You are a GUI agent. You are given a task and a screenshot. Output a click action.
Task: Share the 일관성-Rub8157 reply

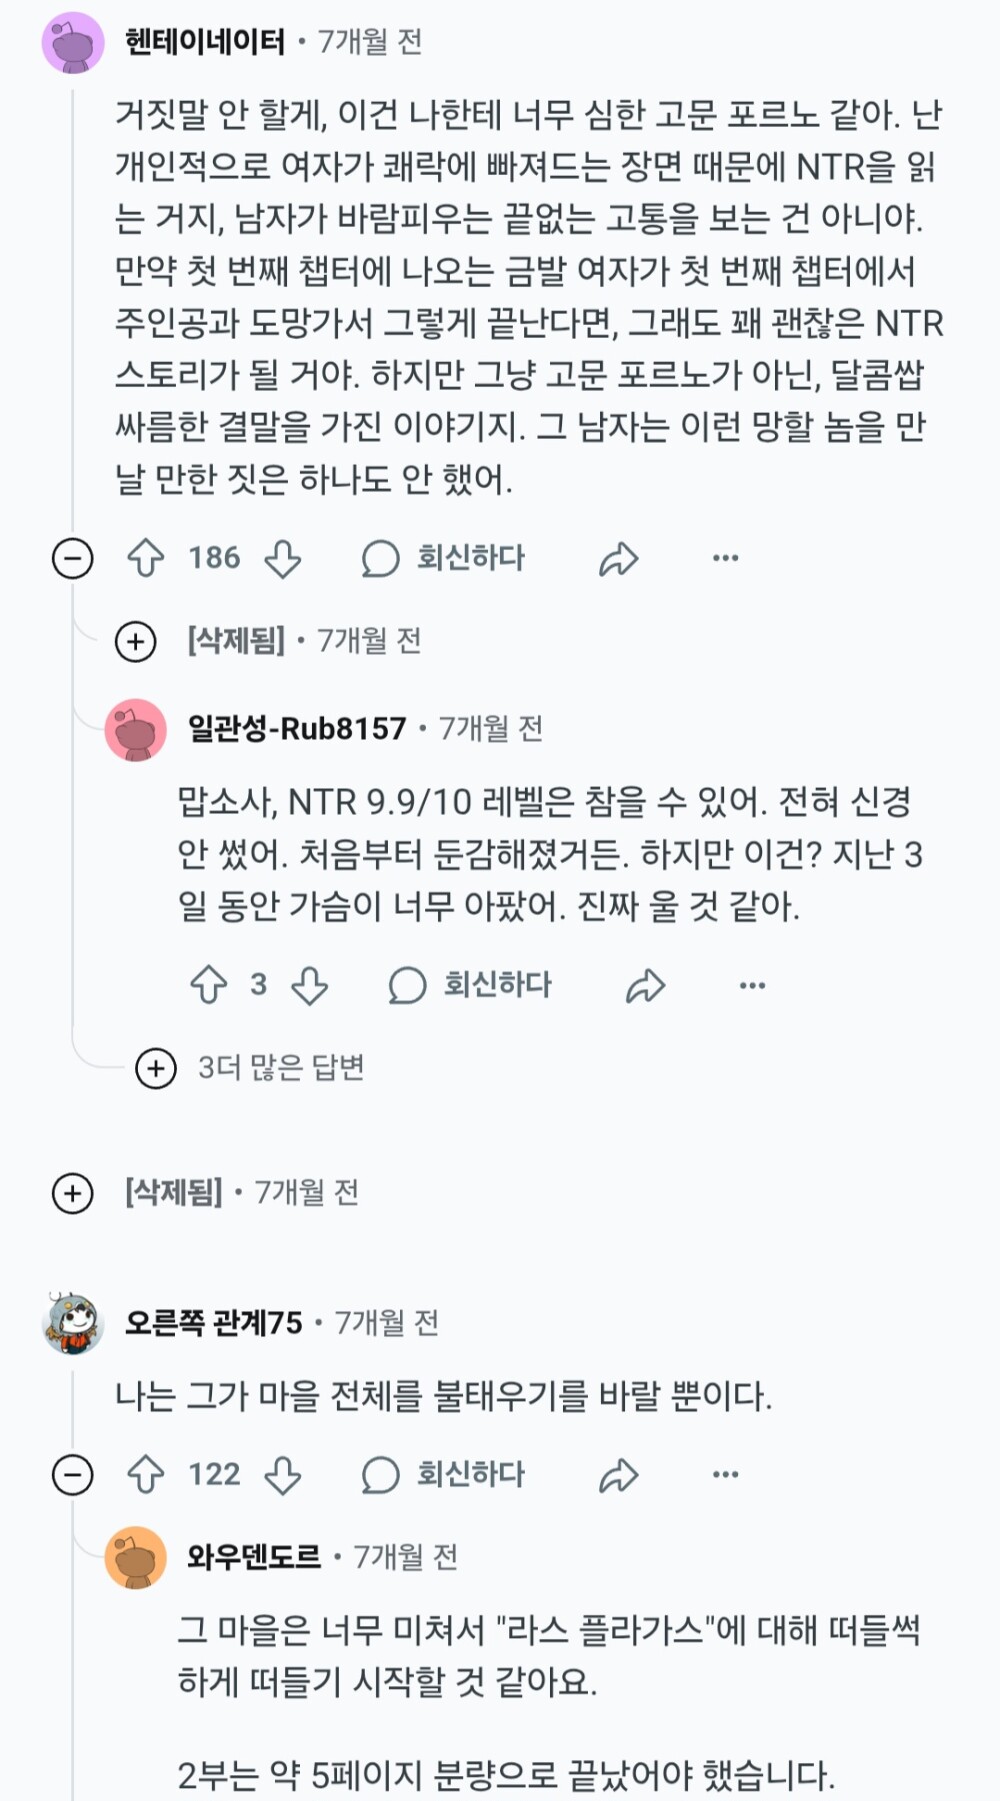645,985
